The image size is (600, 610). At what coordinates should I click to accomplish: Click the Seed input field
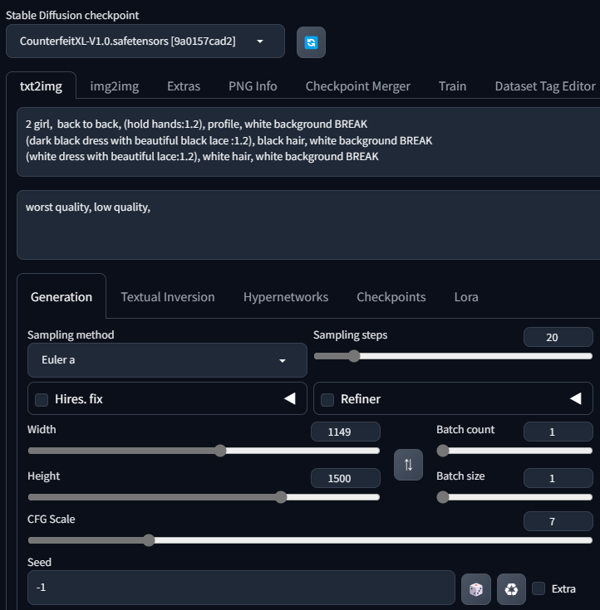pyautogui.click(x=241, y=587)
